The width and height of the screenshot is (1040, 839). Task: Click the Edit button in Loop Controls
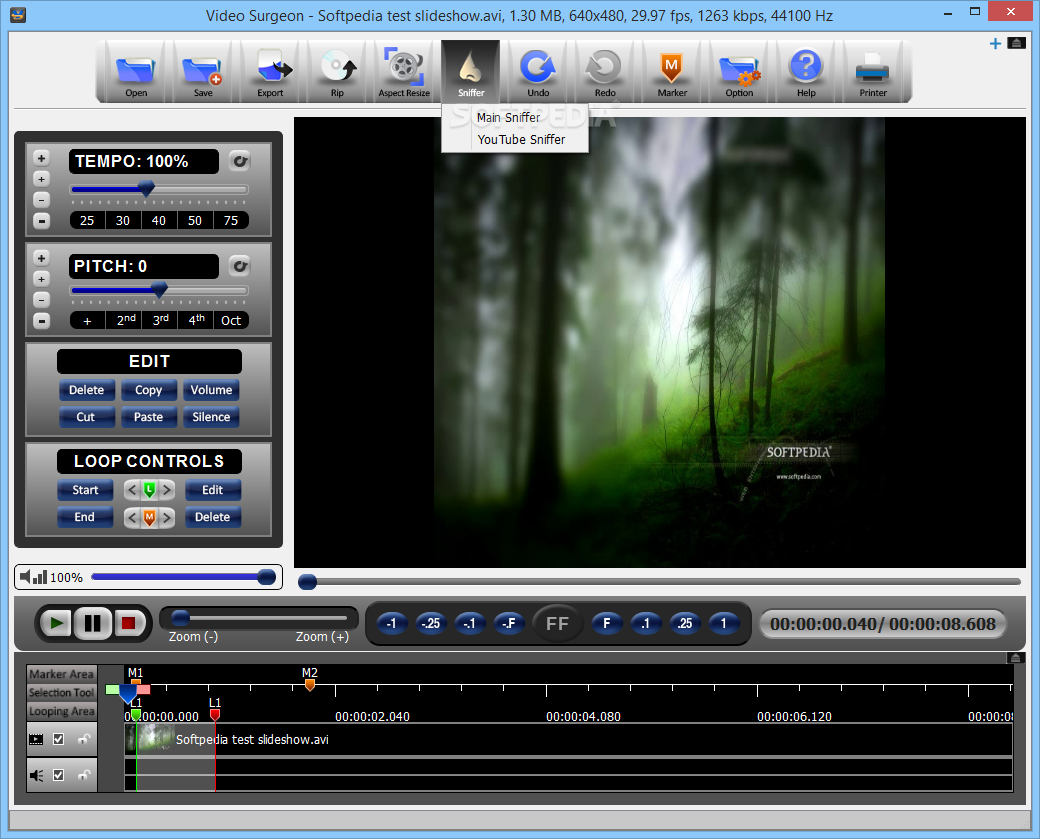[x=212, y=490]
